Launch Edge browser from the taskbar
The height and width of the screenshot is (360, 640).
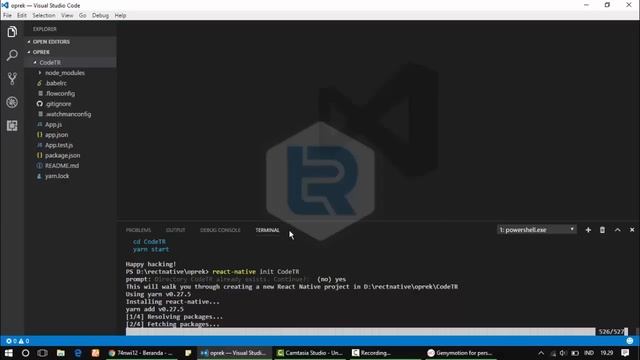pyautogui.click(x=78, y=353)
